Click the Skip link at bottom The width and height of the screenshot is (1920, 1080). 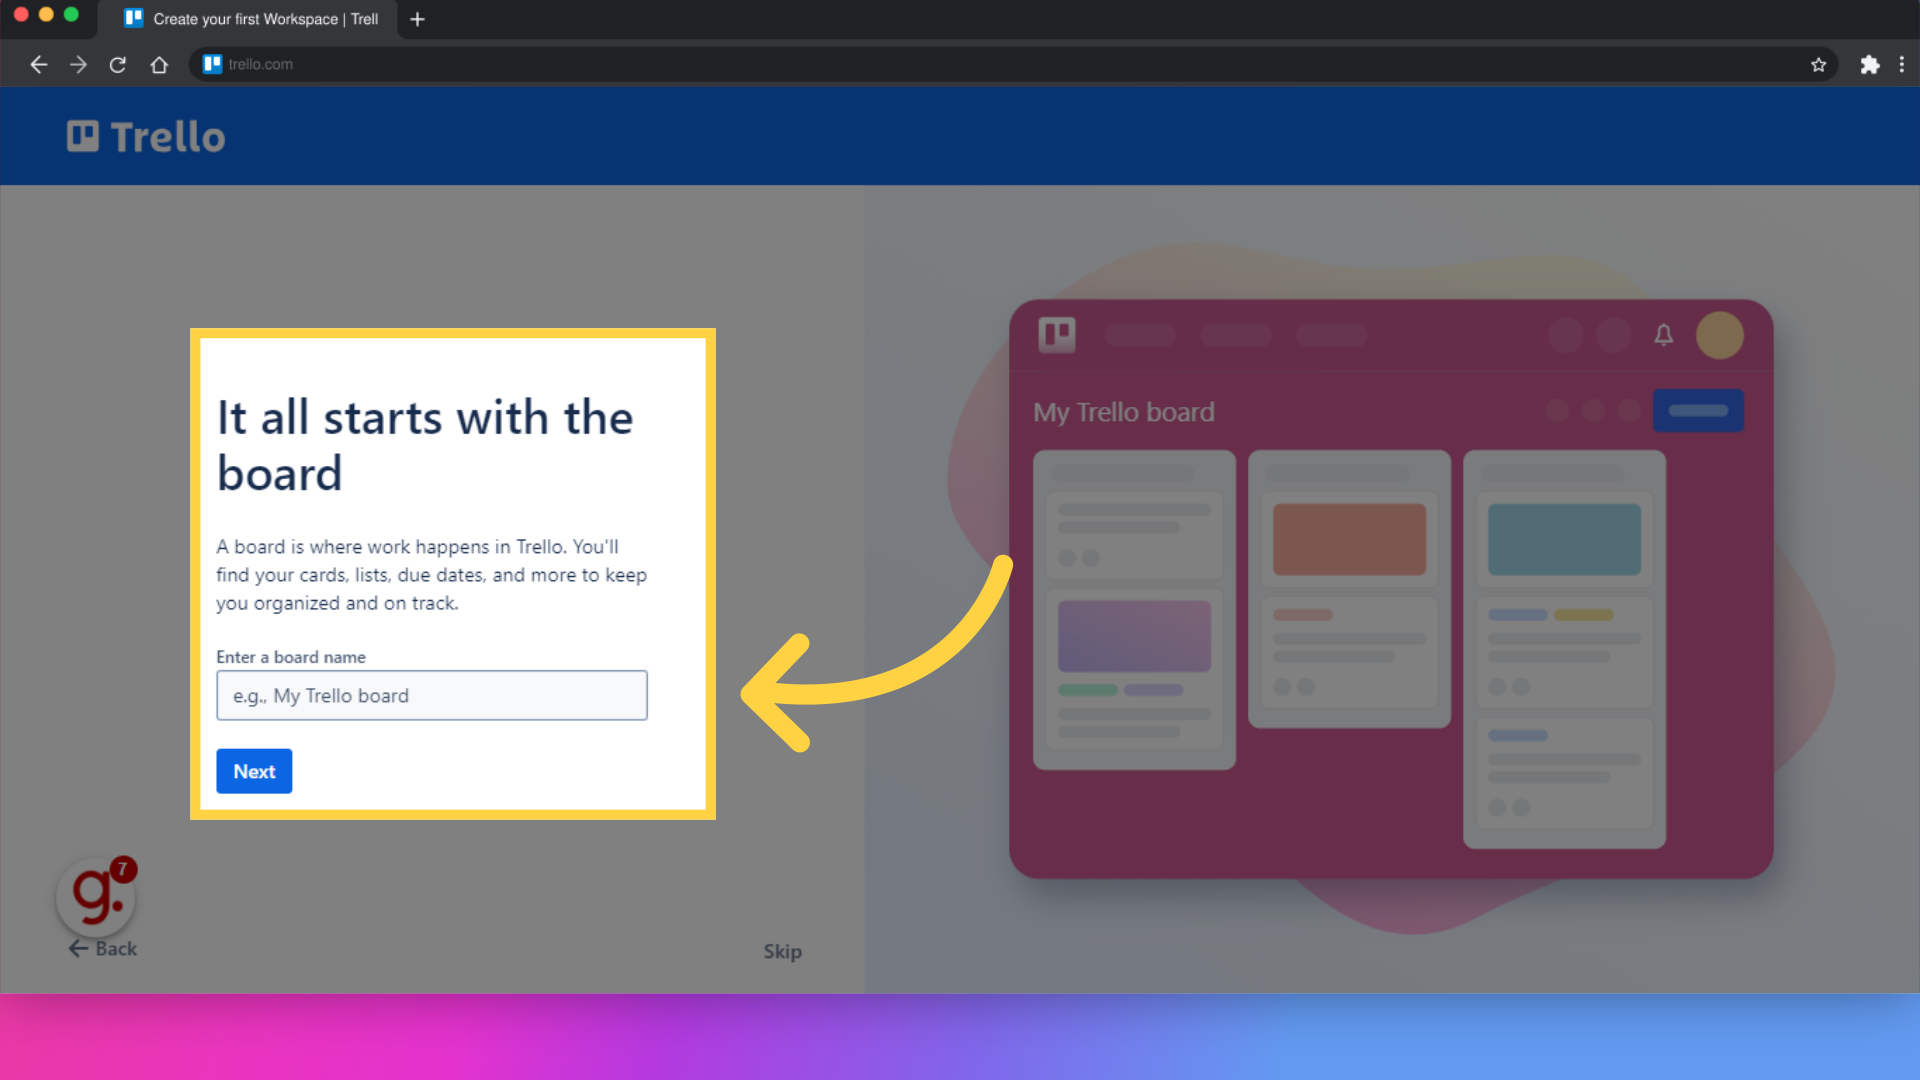tap(781, 949)
